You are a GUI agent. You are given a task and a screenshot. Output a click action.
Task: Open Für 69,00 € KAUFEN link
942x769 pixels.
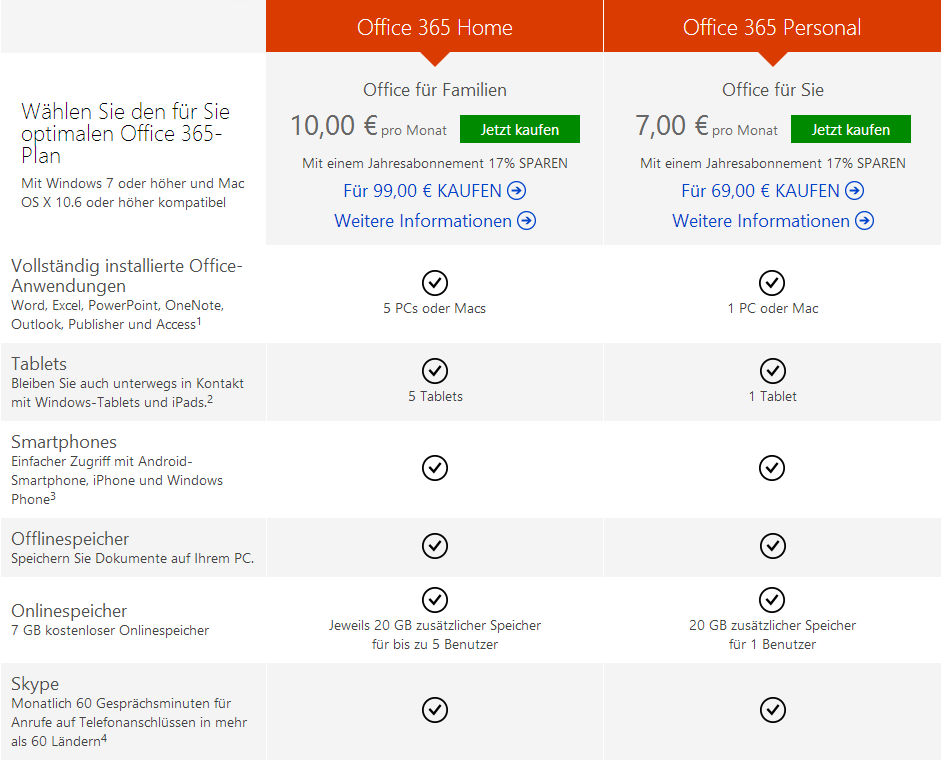click(x=772, y=191)
